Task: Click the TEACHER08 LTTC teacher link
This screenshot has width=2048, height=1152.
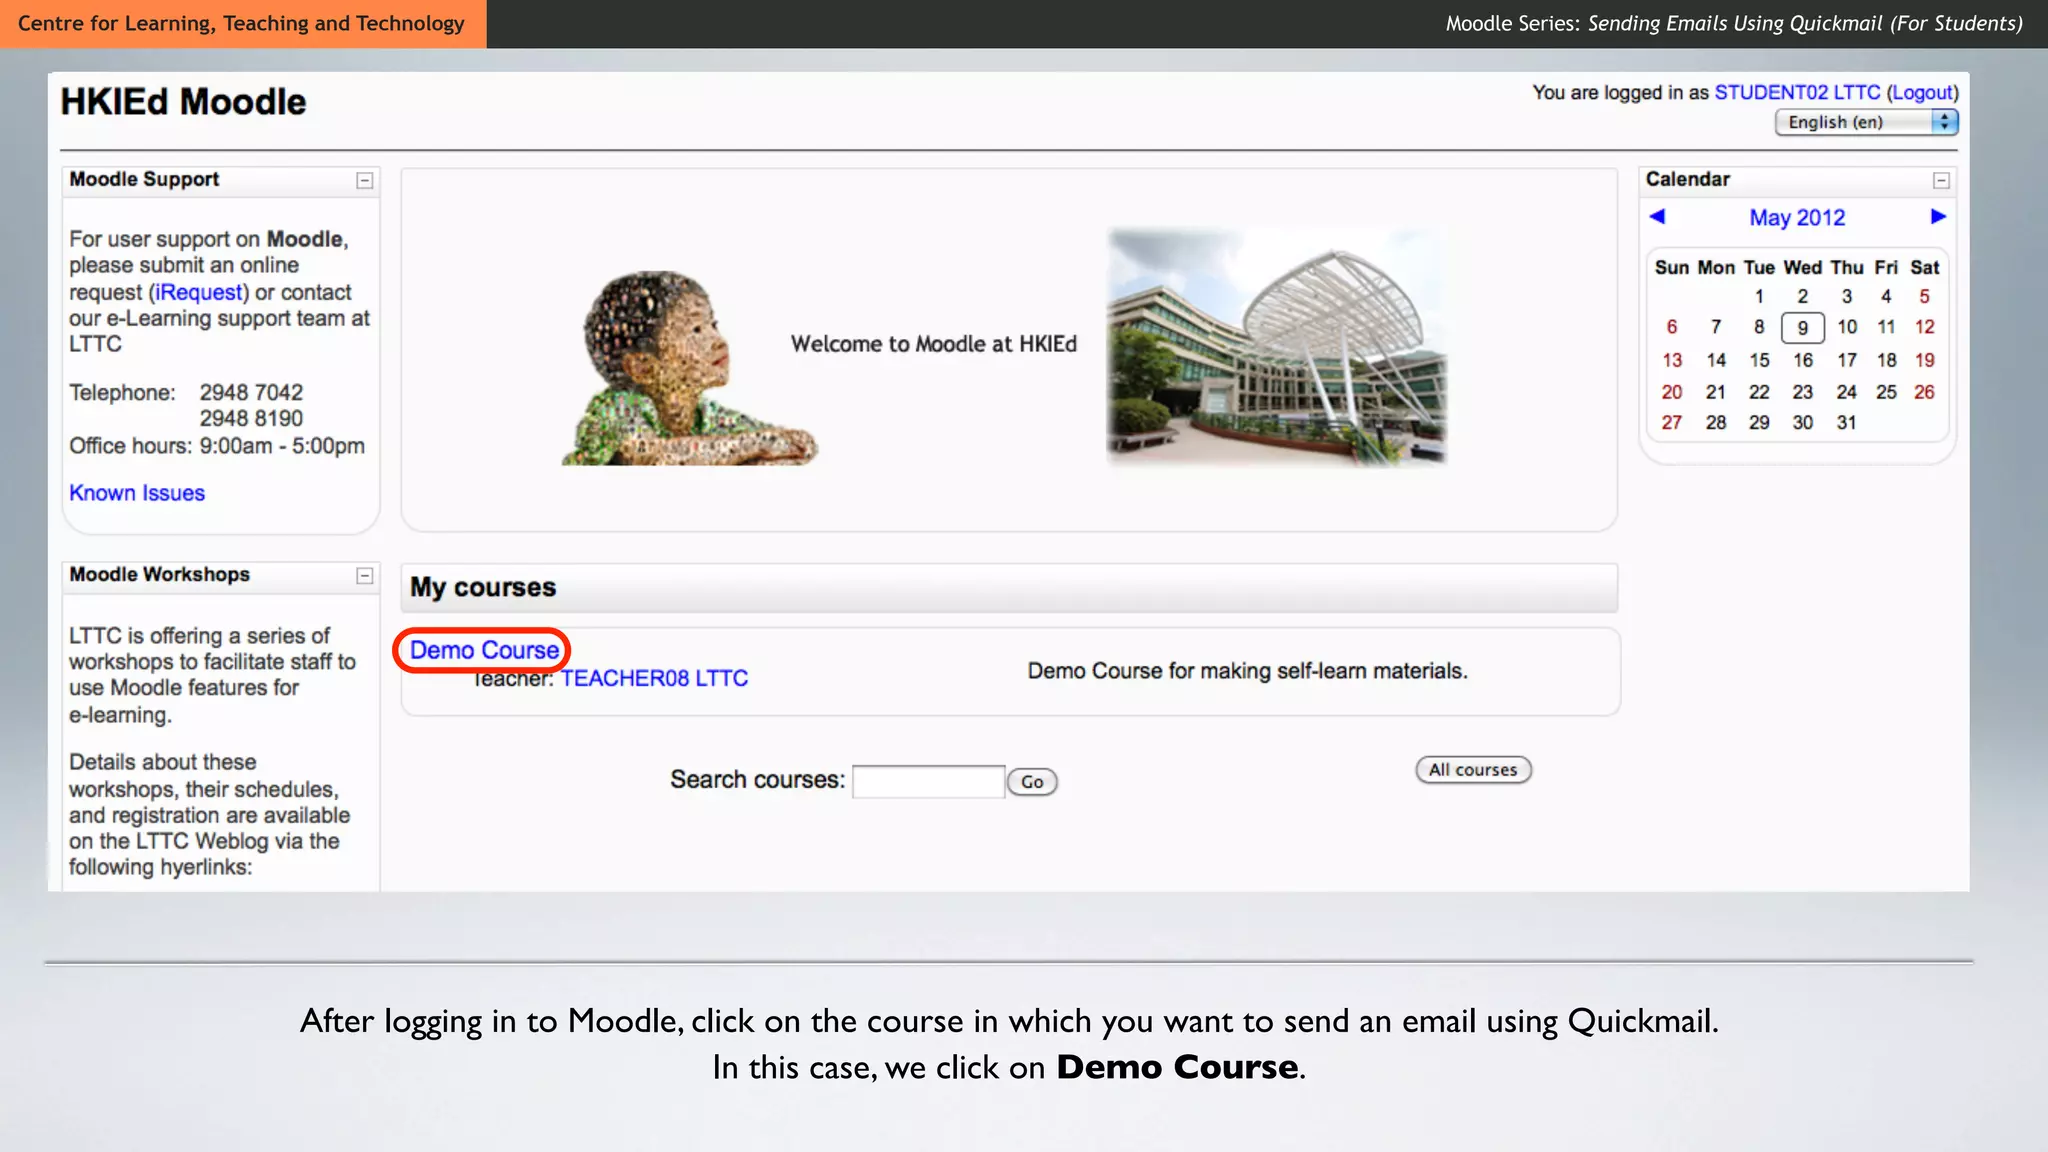Action: click(x=654, y=678)
